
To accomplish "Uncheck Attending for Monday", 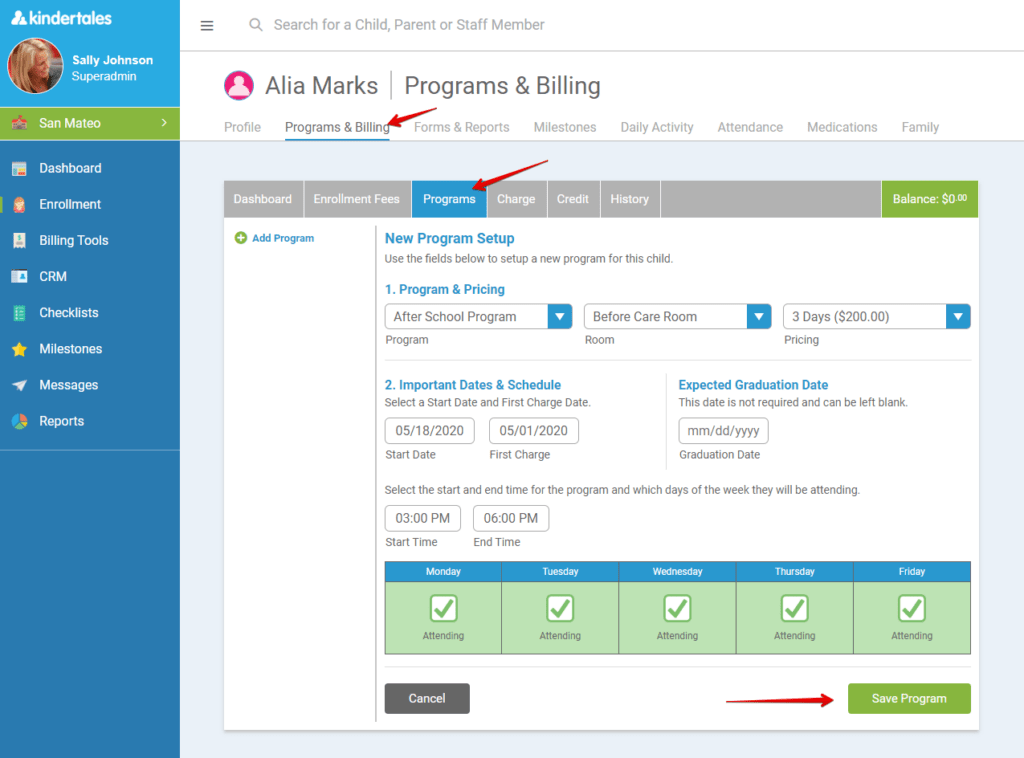I will coord(442,608).
